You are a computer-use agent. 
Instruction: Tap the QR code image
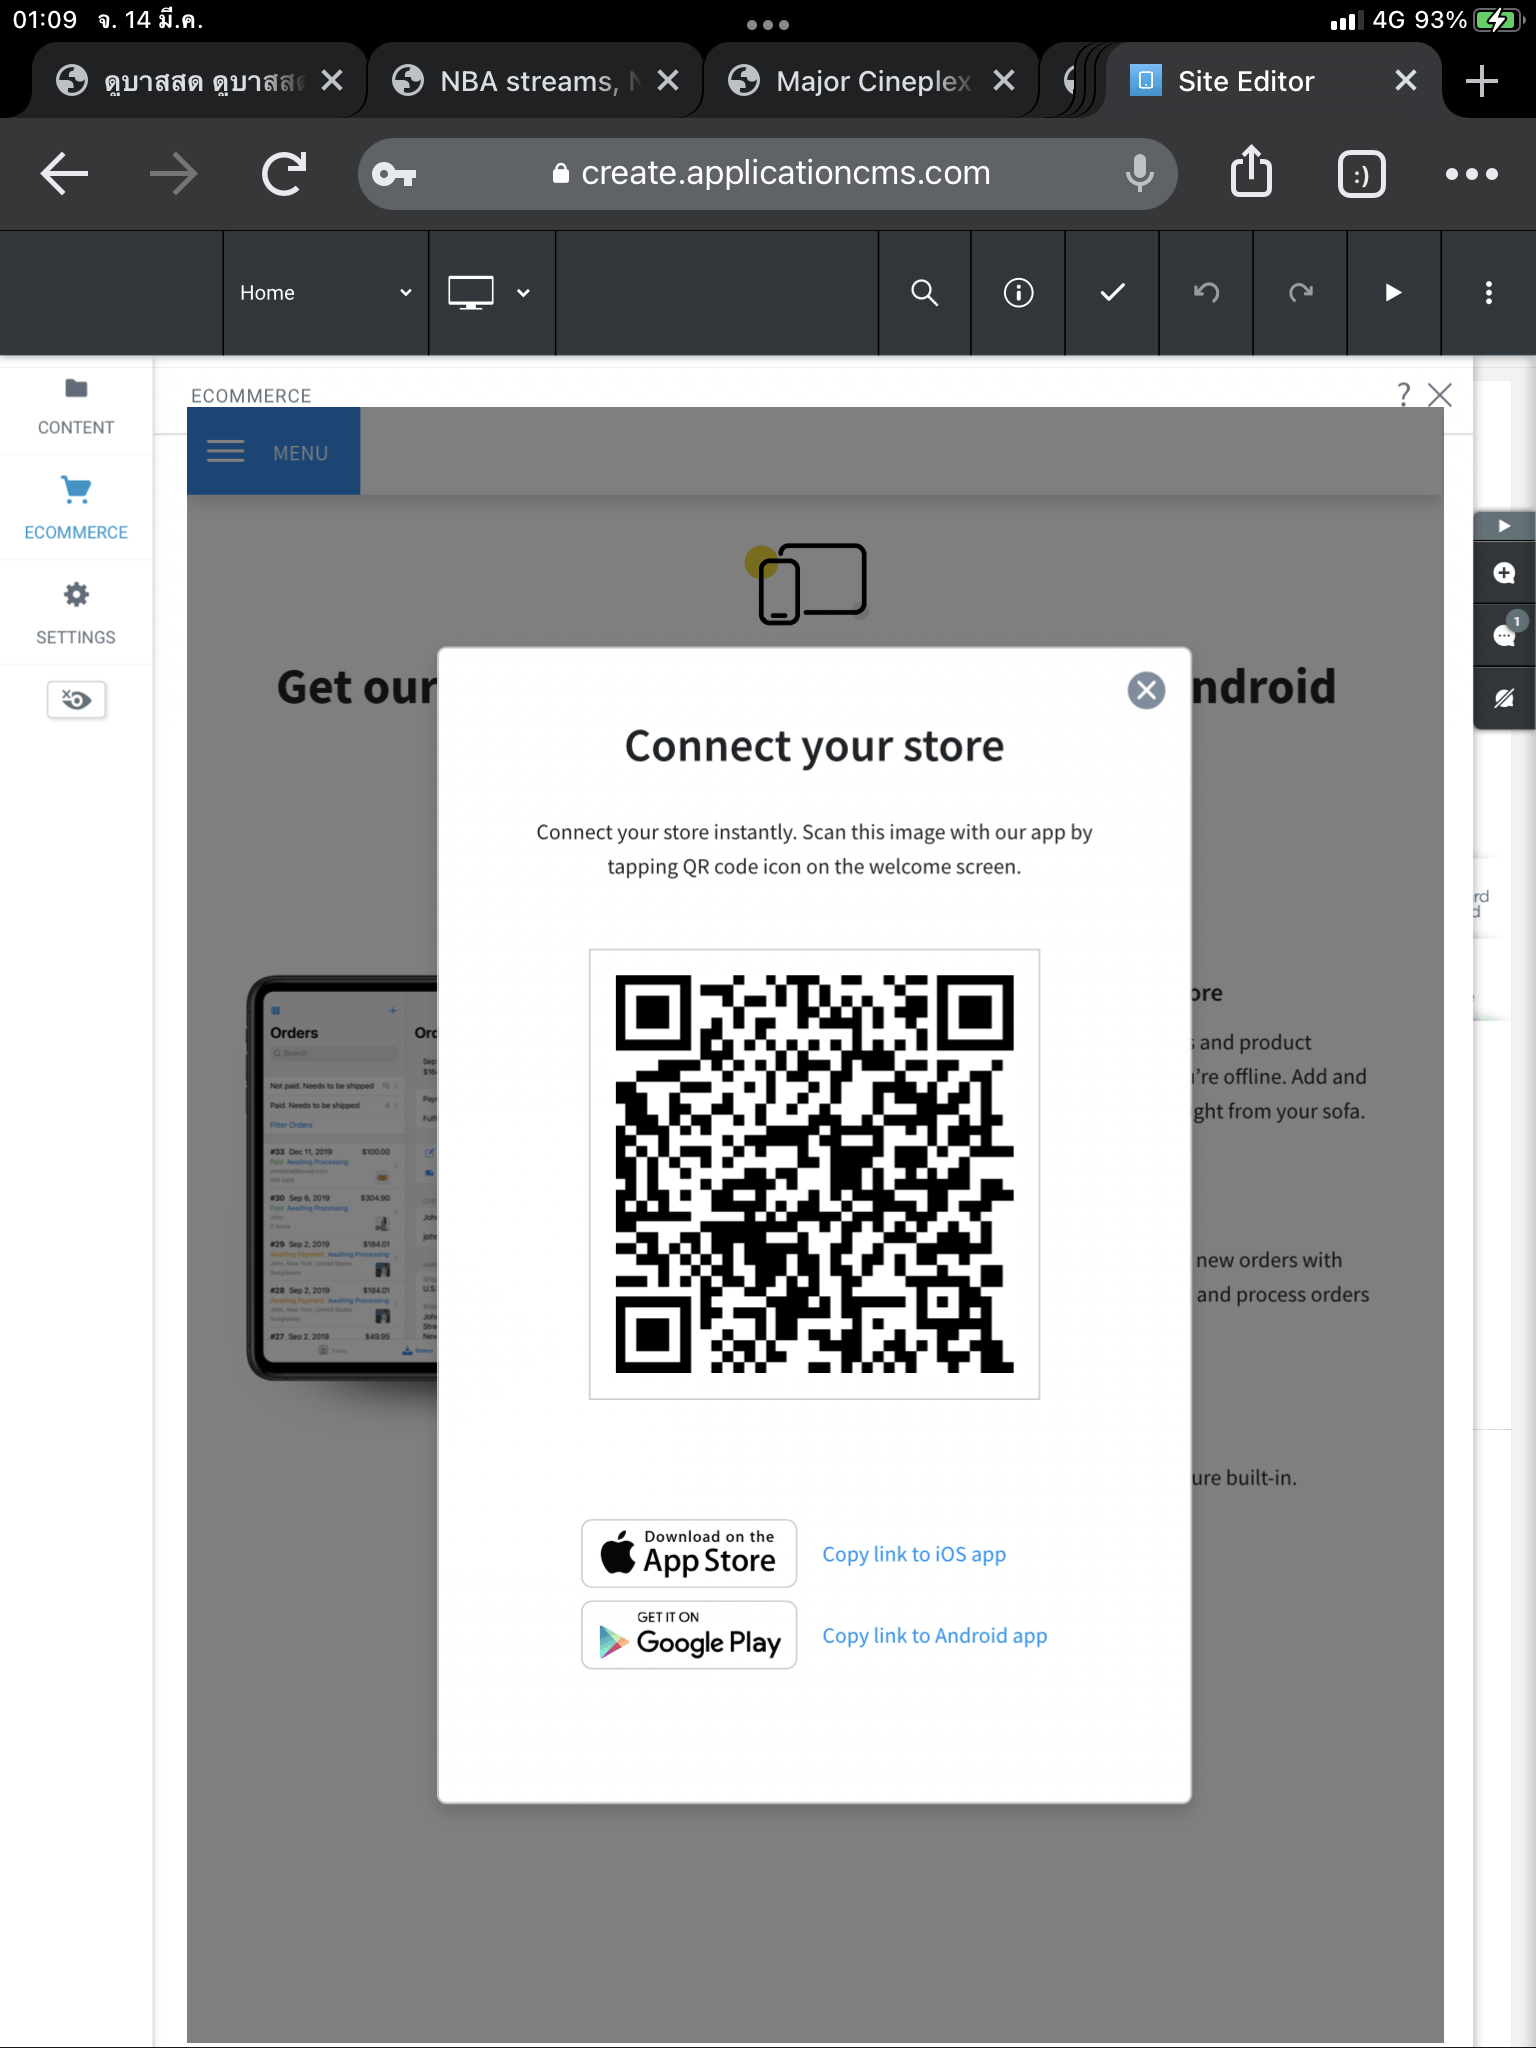(x=814, y=1174)
